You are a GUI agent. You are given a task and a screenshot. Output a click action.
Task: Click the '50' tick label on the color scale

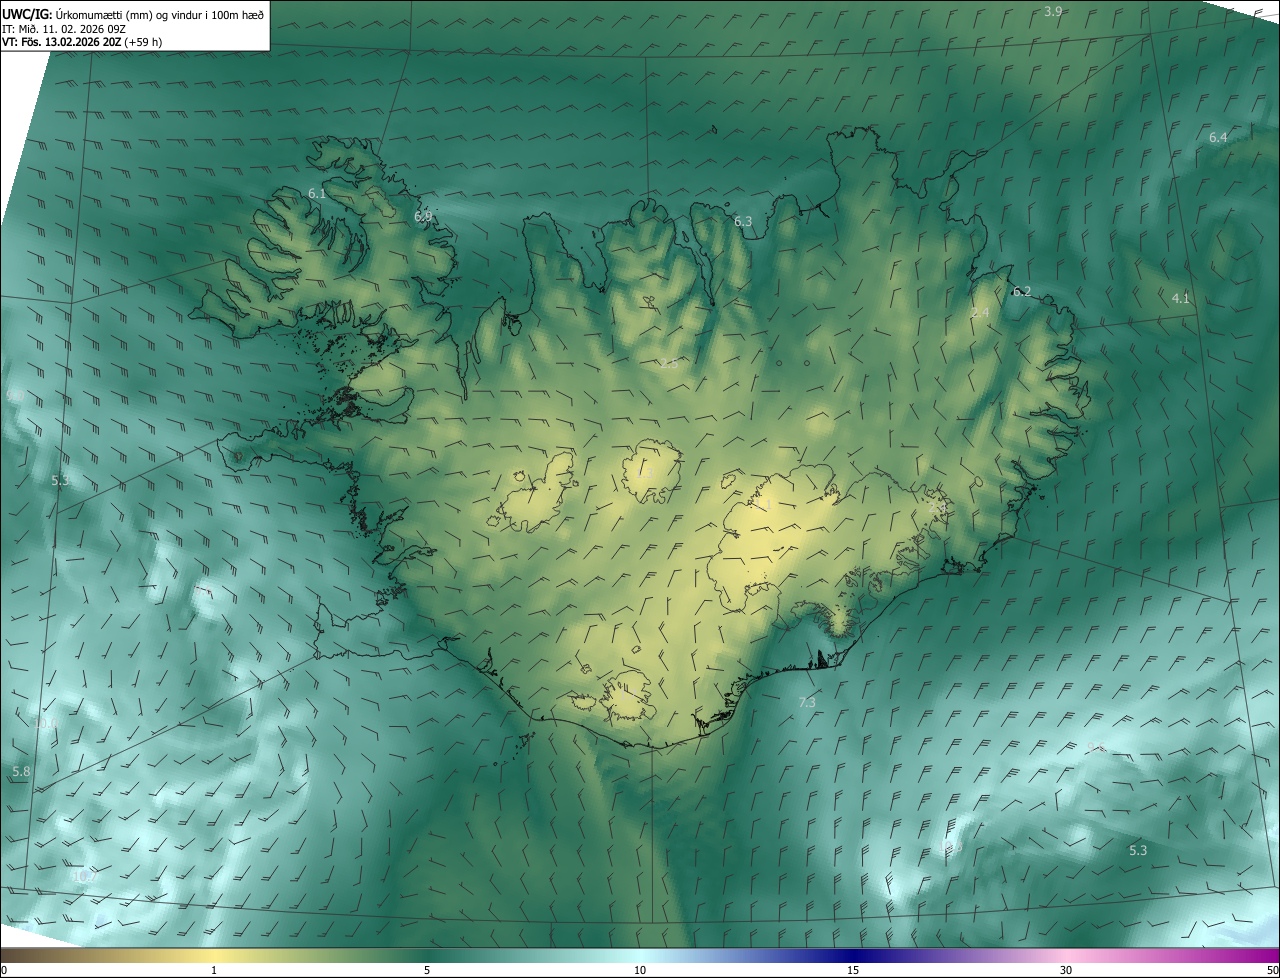pyautogui.click(x=1272, y=971)
